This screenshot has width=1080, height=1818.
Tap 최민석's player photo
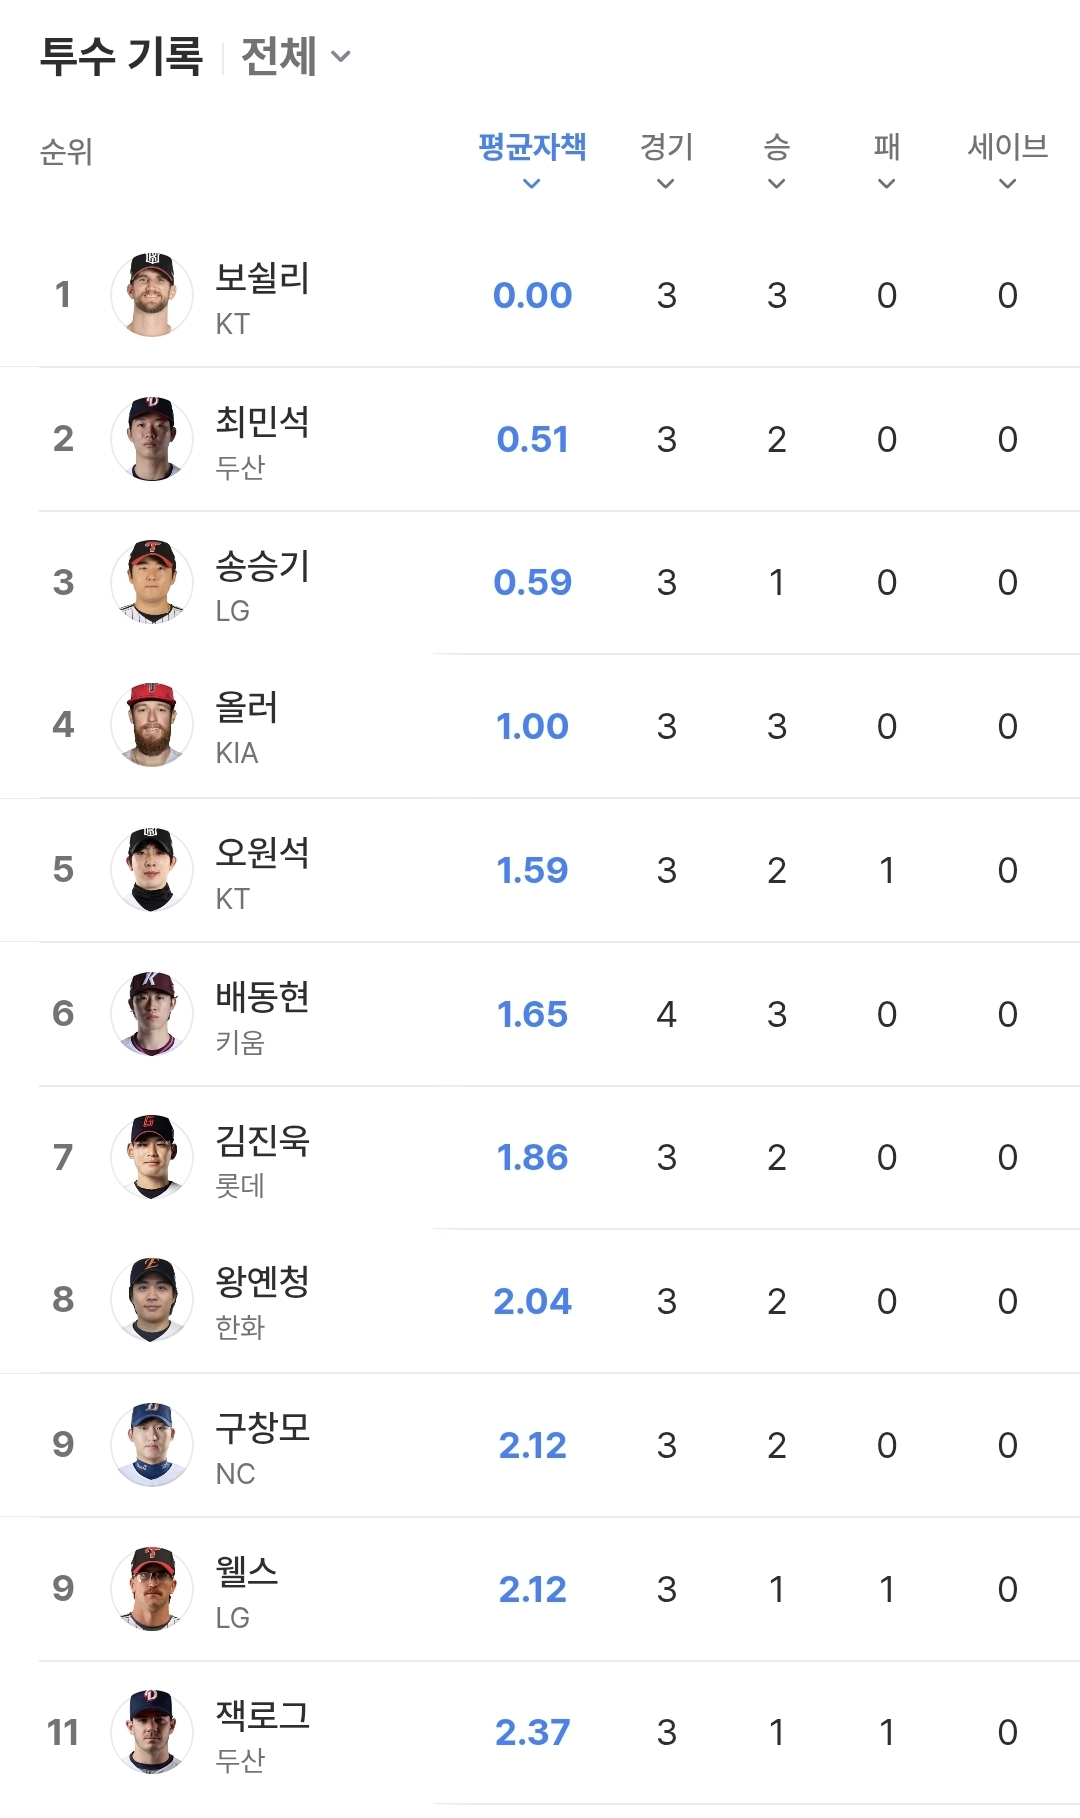click(152, 439)
